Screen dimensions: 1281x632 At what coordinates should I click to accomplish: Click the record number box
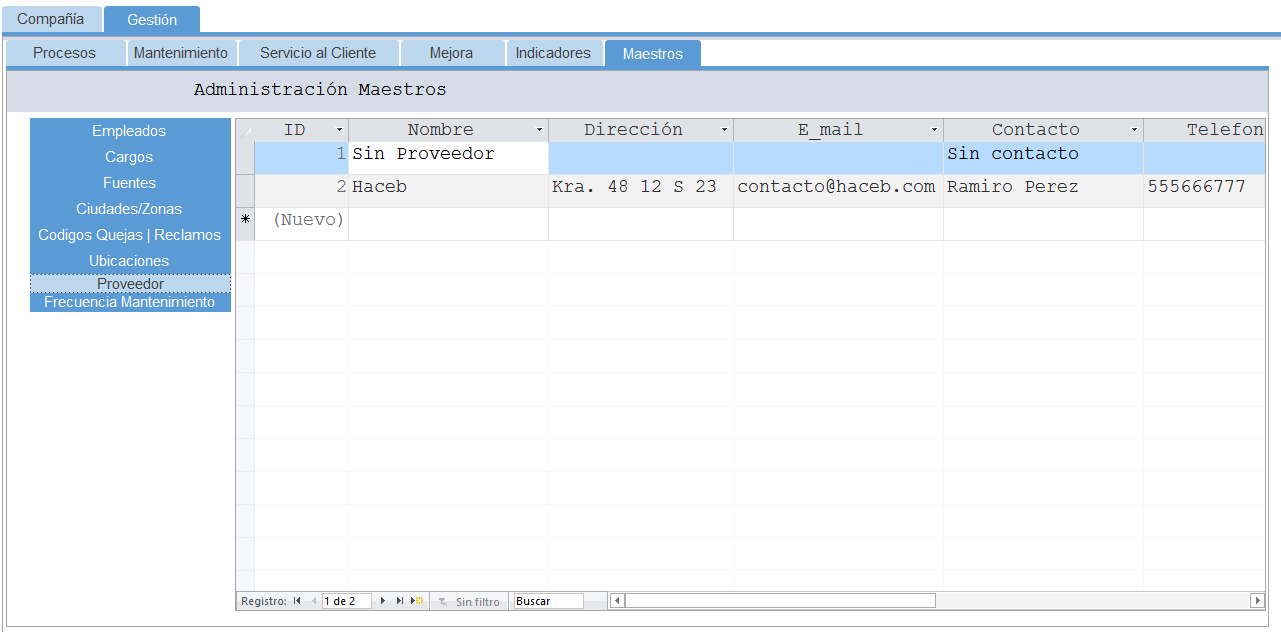pyautogui.click(x=346, y=601)
